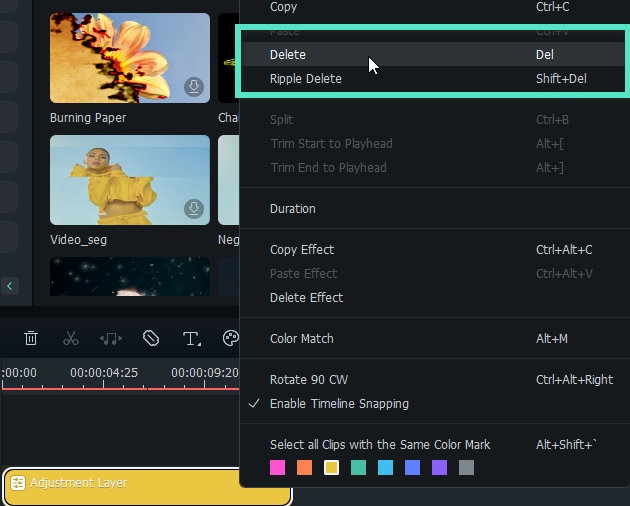Select the Burning Paper effect thumbnail
This screenshot has width=630, height=506.
(x=130, y=58)
